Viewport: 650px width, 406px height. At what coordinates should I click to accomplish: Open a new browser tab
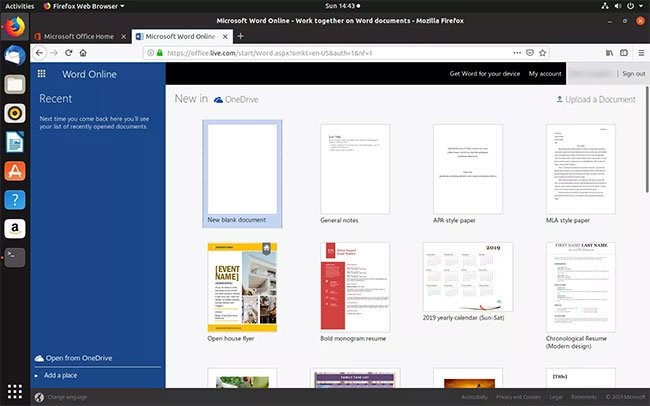[240, 36]
